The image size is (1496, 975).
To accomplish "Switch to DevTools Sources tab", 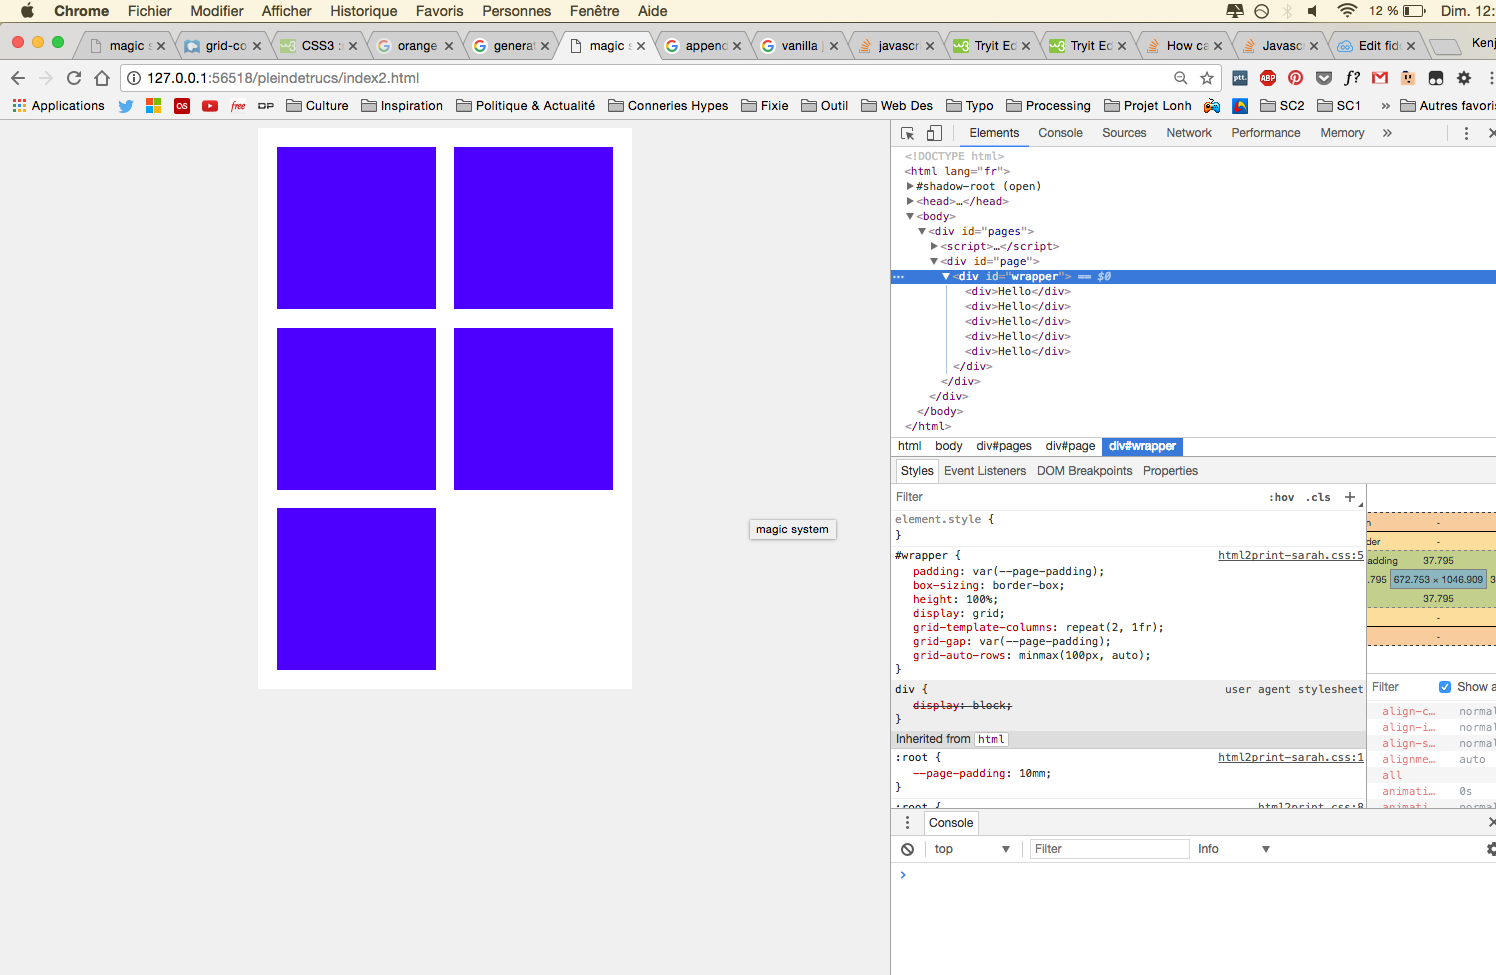I will click(1124, 133).
